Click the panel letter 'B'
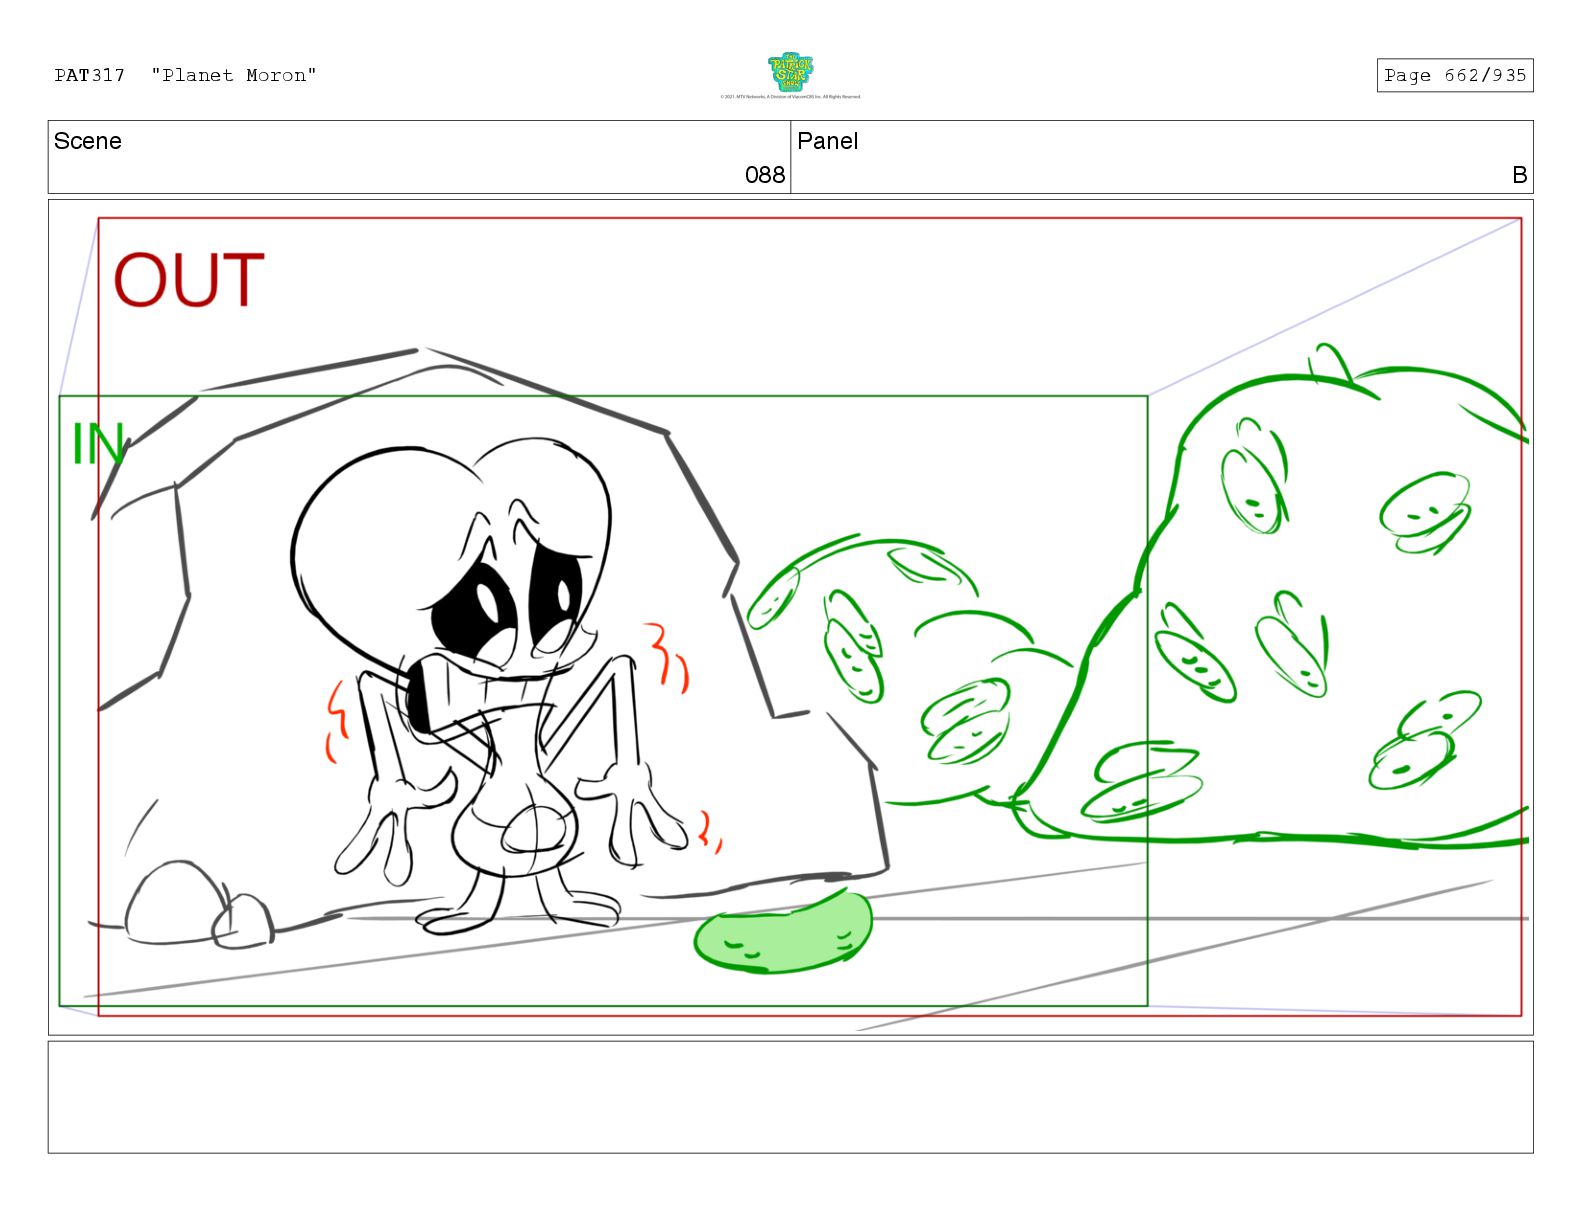Image resolution: width=1582 pixels, height=1225 pixels. click(x=1519, y=175)
